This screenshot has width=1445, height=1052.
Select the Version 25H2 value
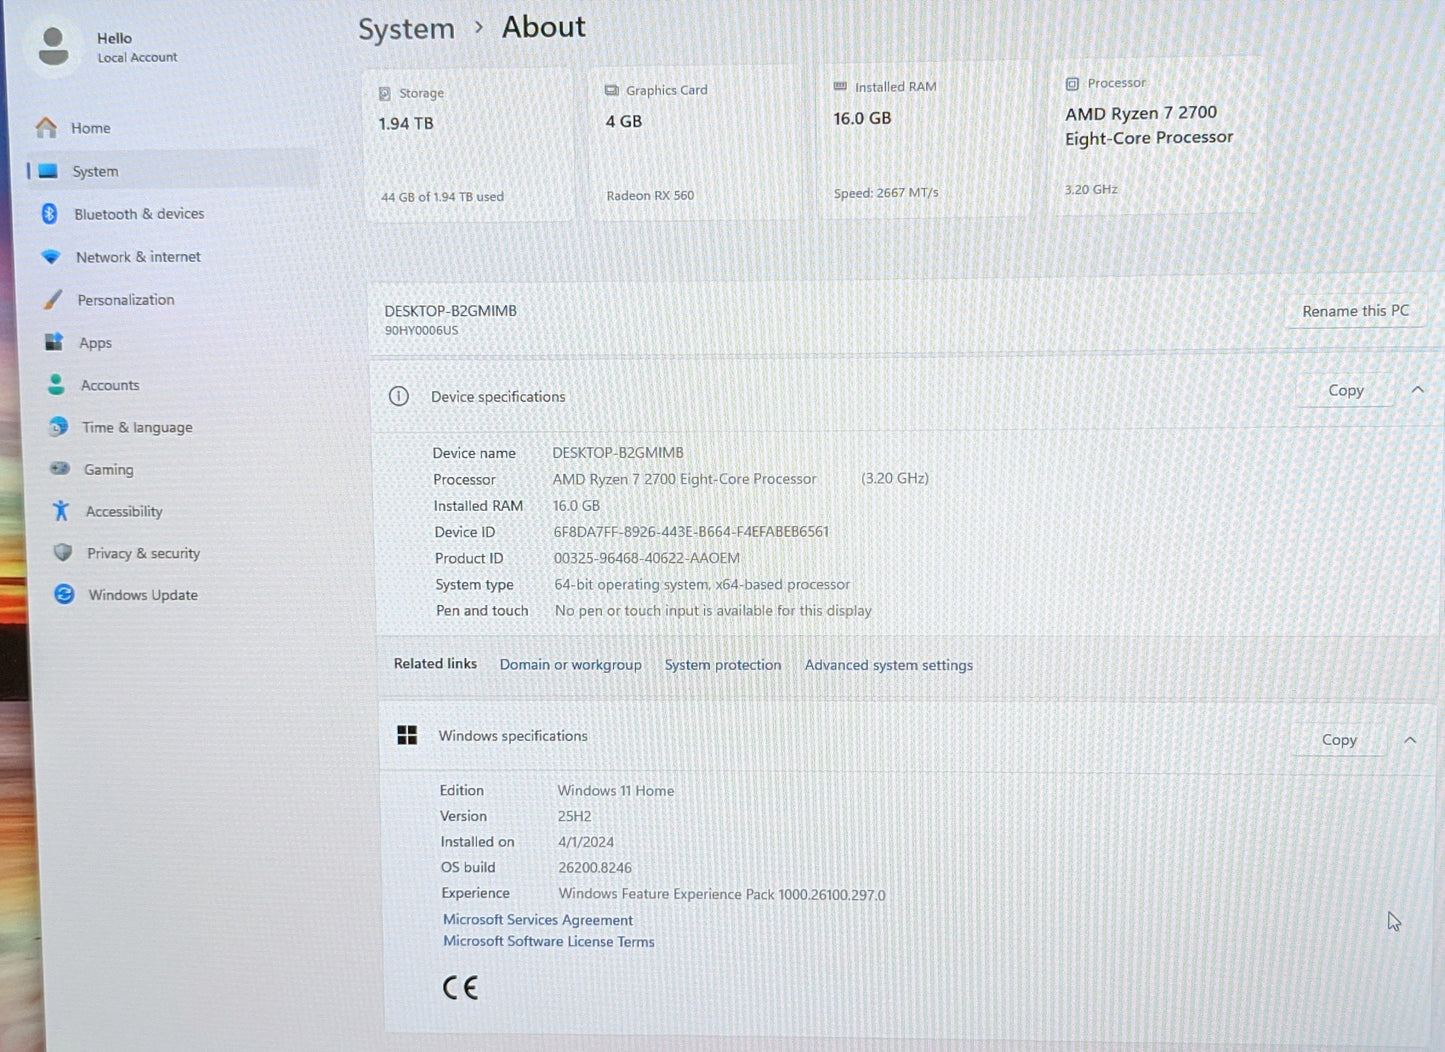point(574,816)
